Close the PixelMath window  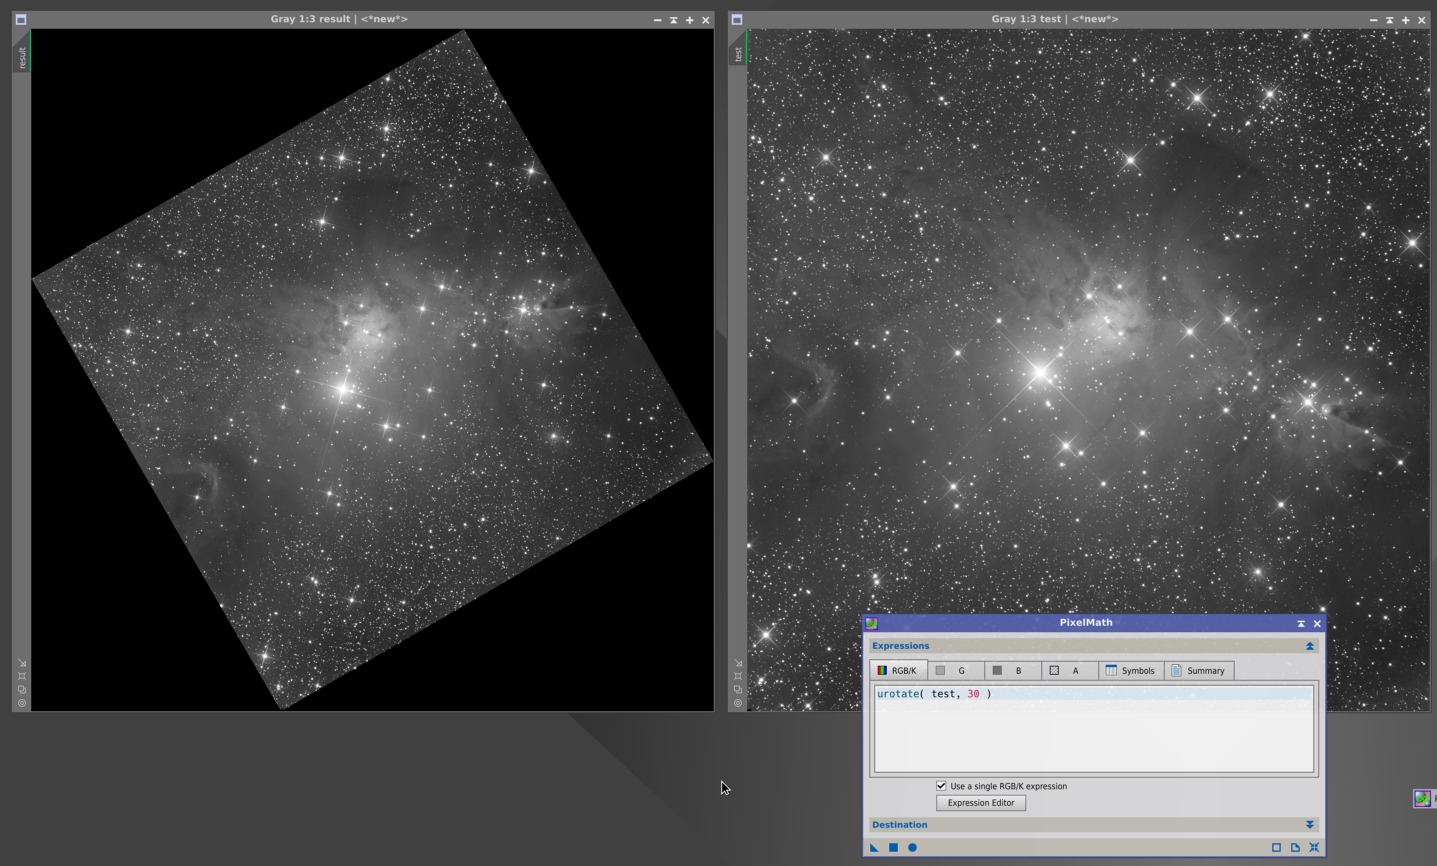tap(1317, 623)
